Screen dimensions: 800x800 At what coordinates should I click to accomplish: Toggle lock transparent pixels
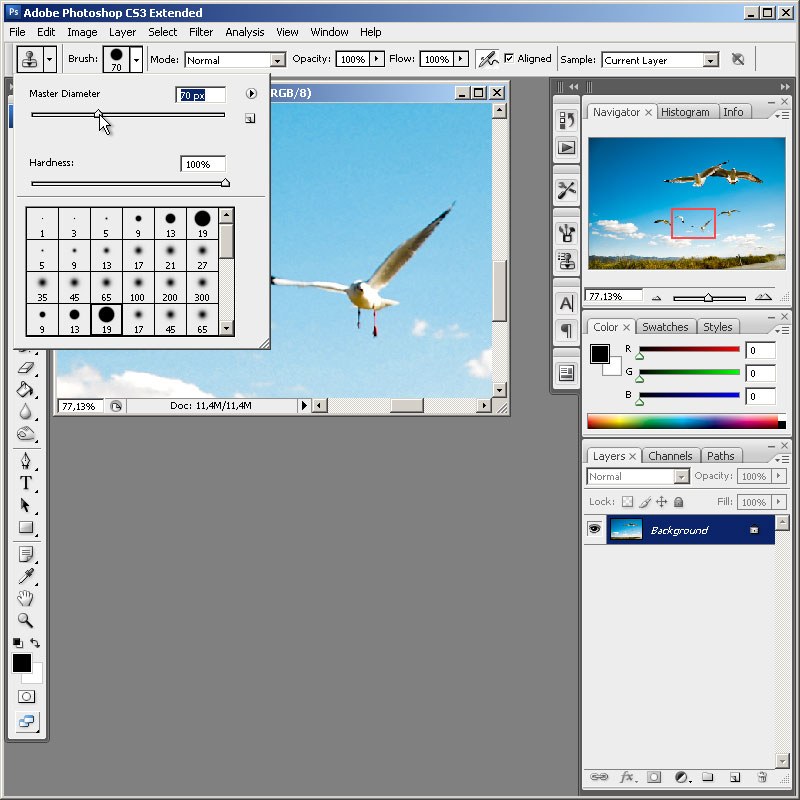click(628, 502)
